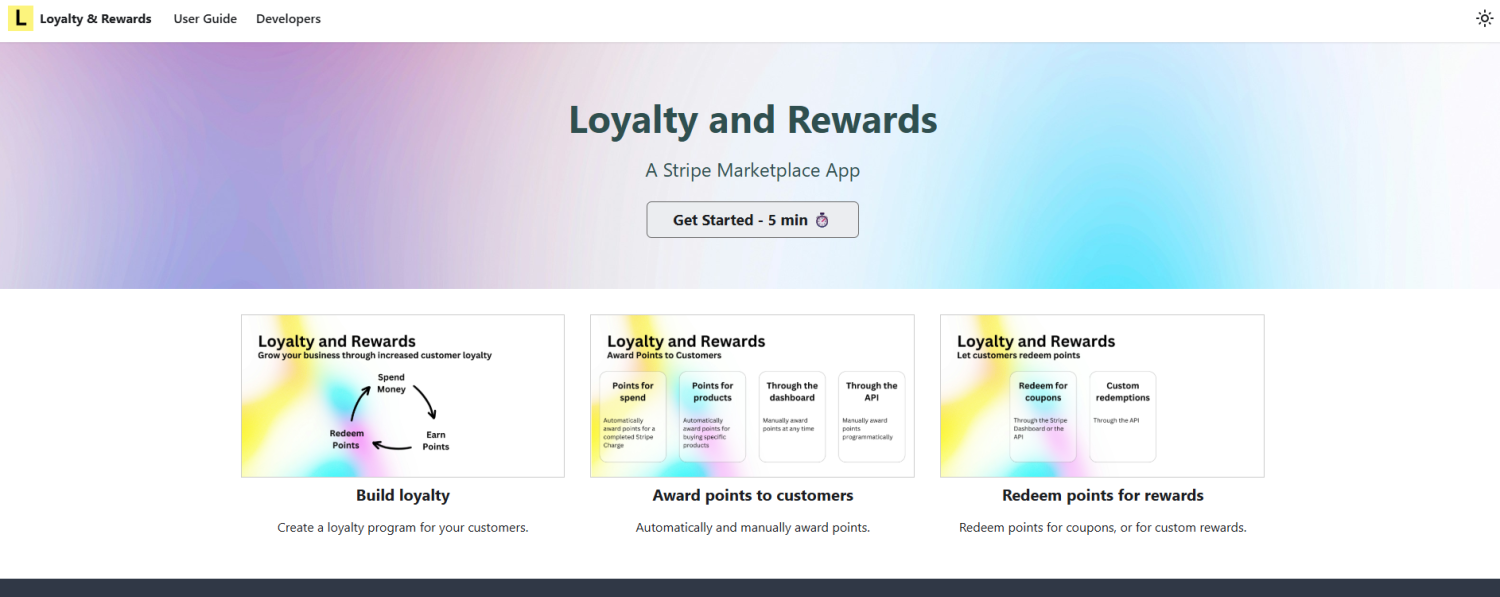Click the Spend Money label in cycle diagram
The width and height of the screenshot is (1500, 597).
pos(391,383)
